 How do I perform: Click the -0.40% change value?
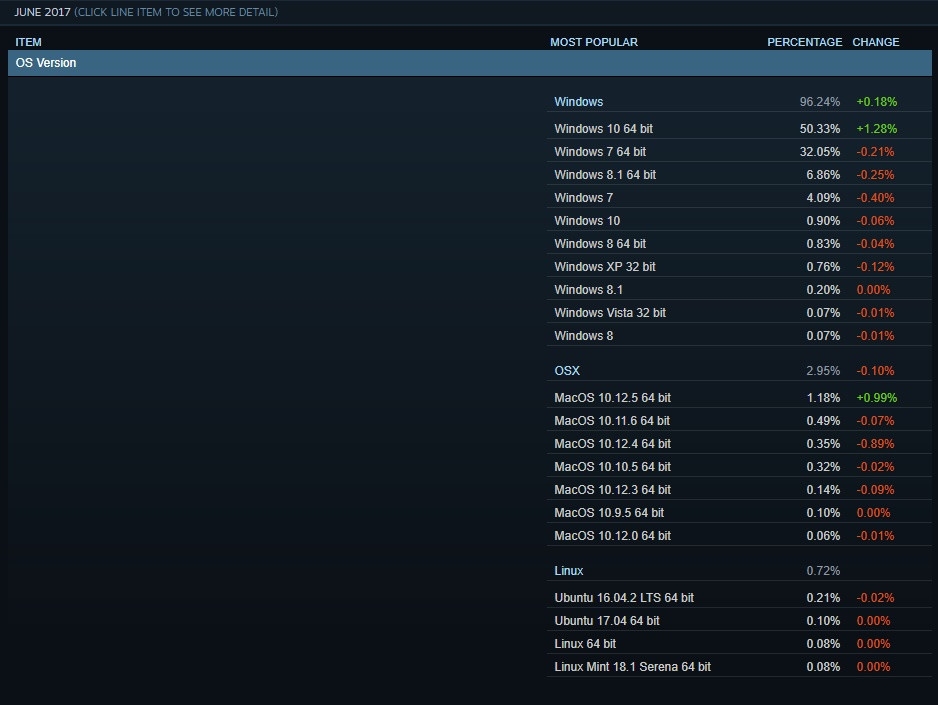875,198
